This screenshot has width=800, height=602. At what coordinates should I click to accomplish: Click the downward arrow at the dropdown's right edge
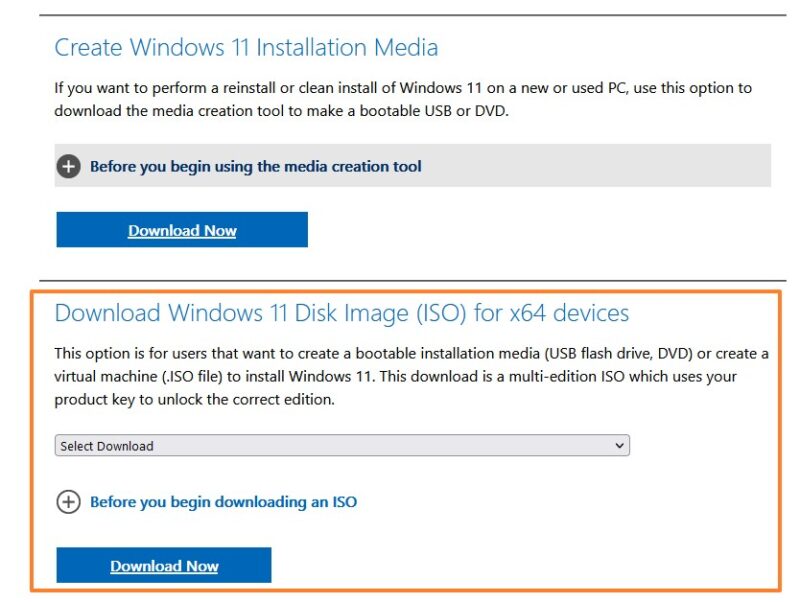(620, 445)
